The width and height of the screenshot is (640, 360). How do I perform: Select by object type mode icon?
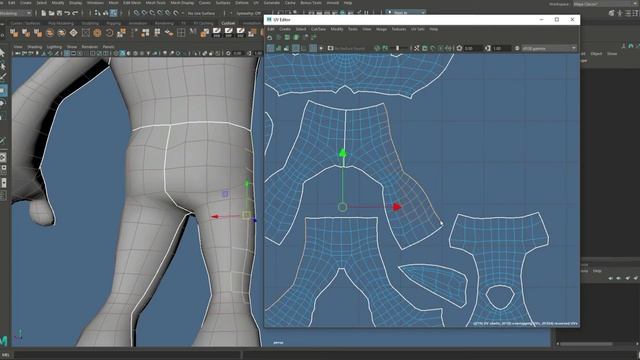click(x=105, y=13)
